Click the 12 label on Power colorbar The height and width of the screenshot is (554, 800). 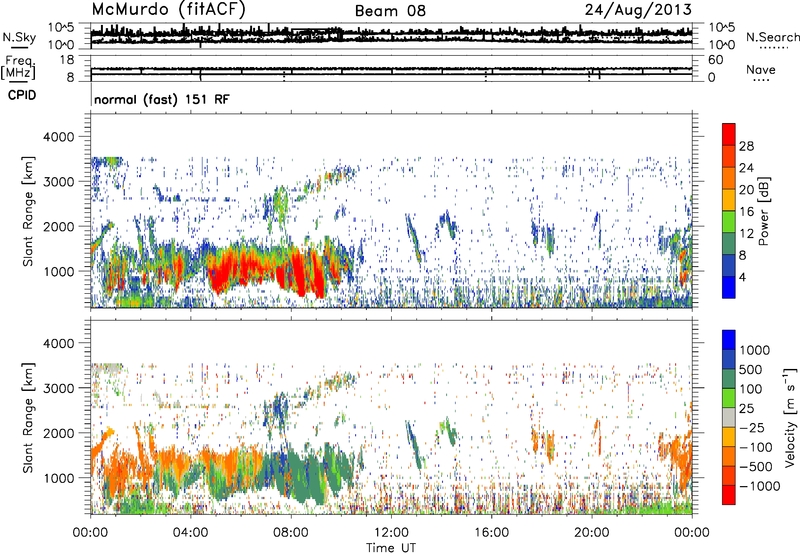coord(746,233)
